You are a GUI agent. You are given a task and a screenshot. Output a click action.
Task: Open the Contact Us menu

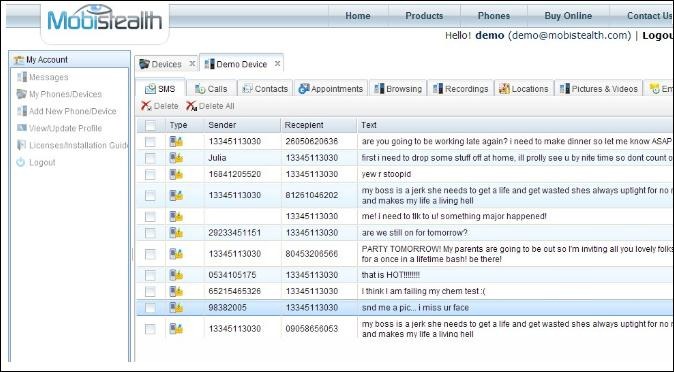(649, 16)
